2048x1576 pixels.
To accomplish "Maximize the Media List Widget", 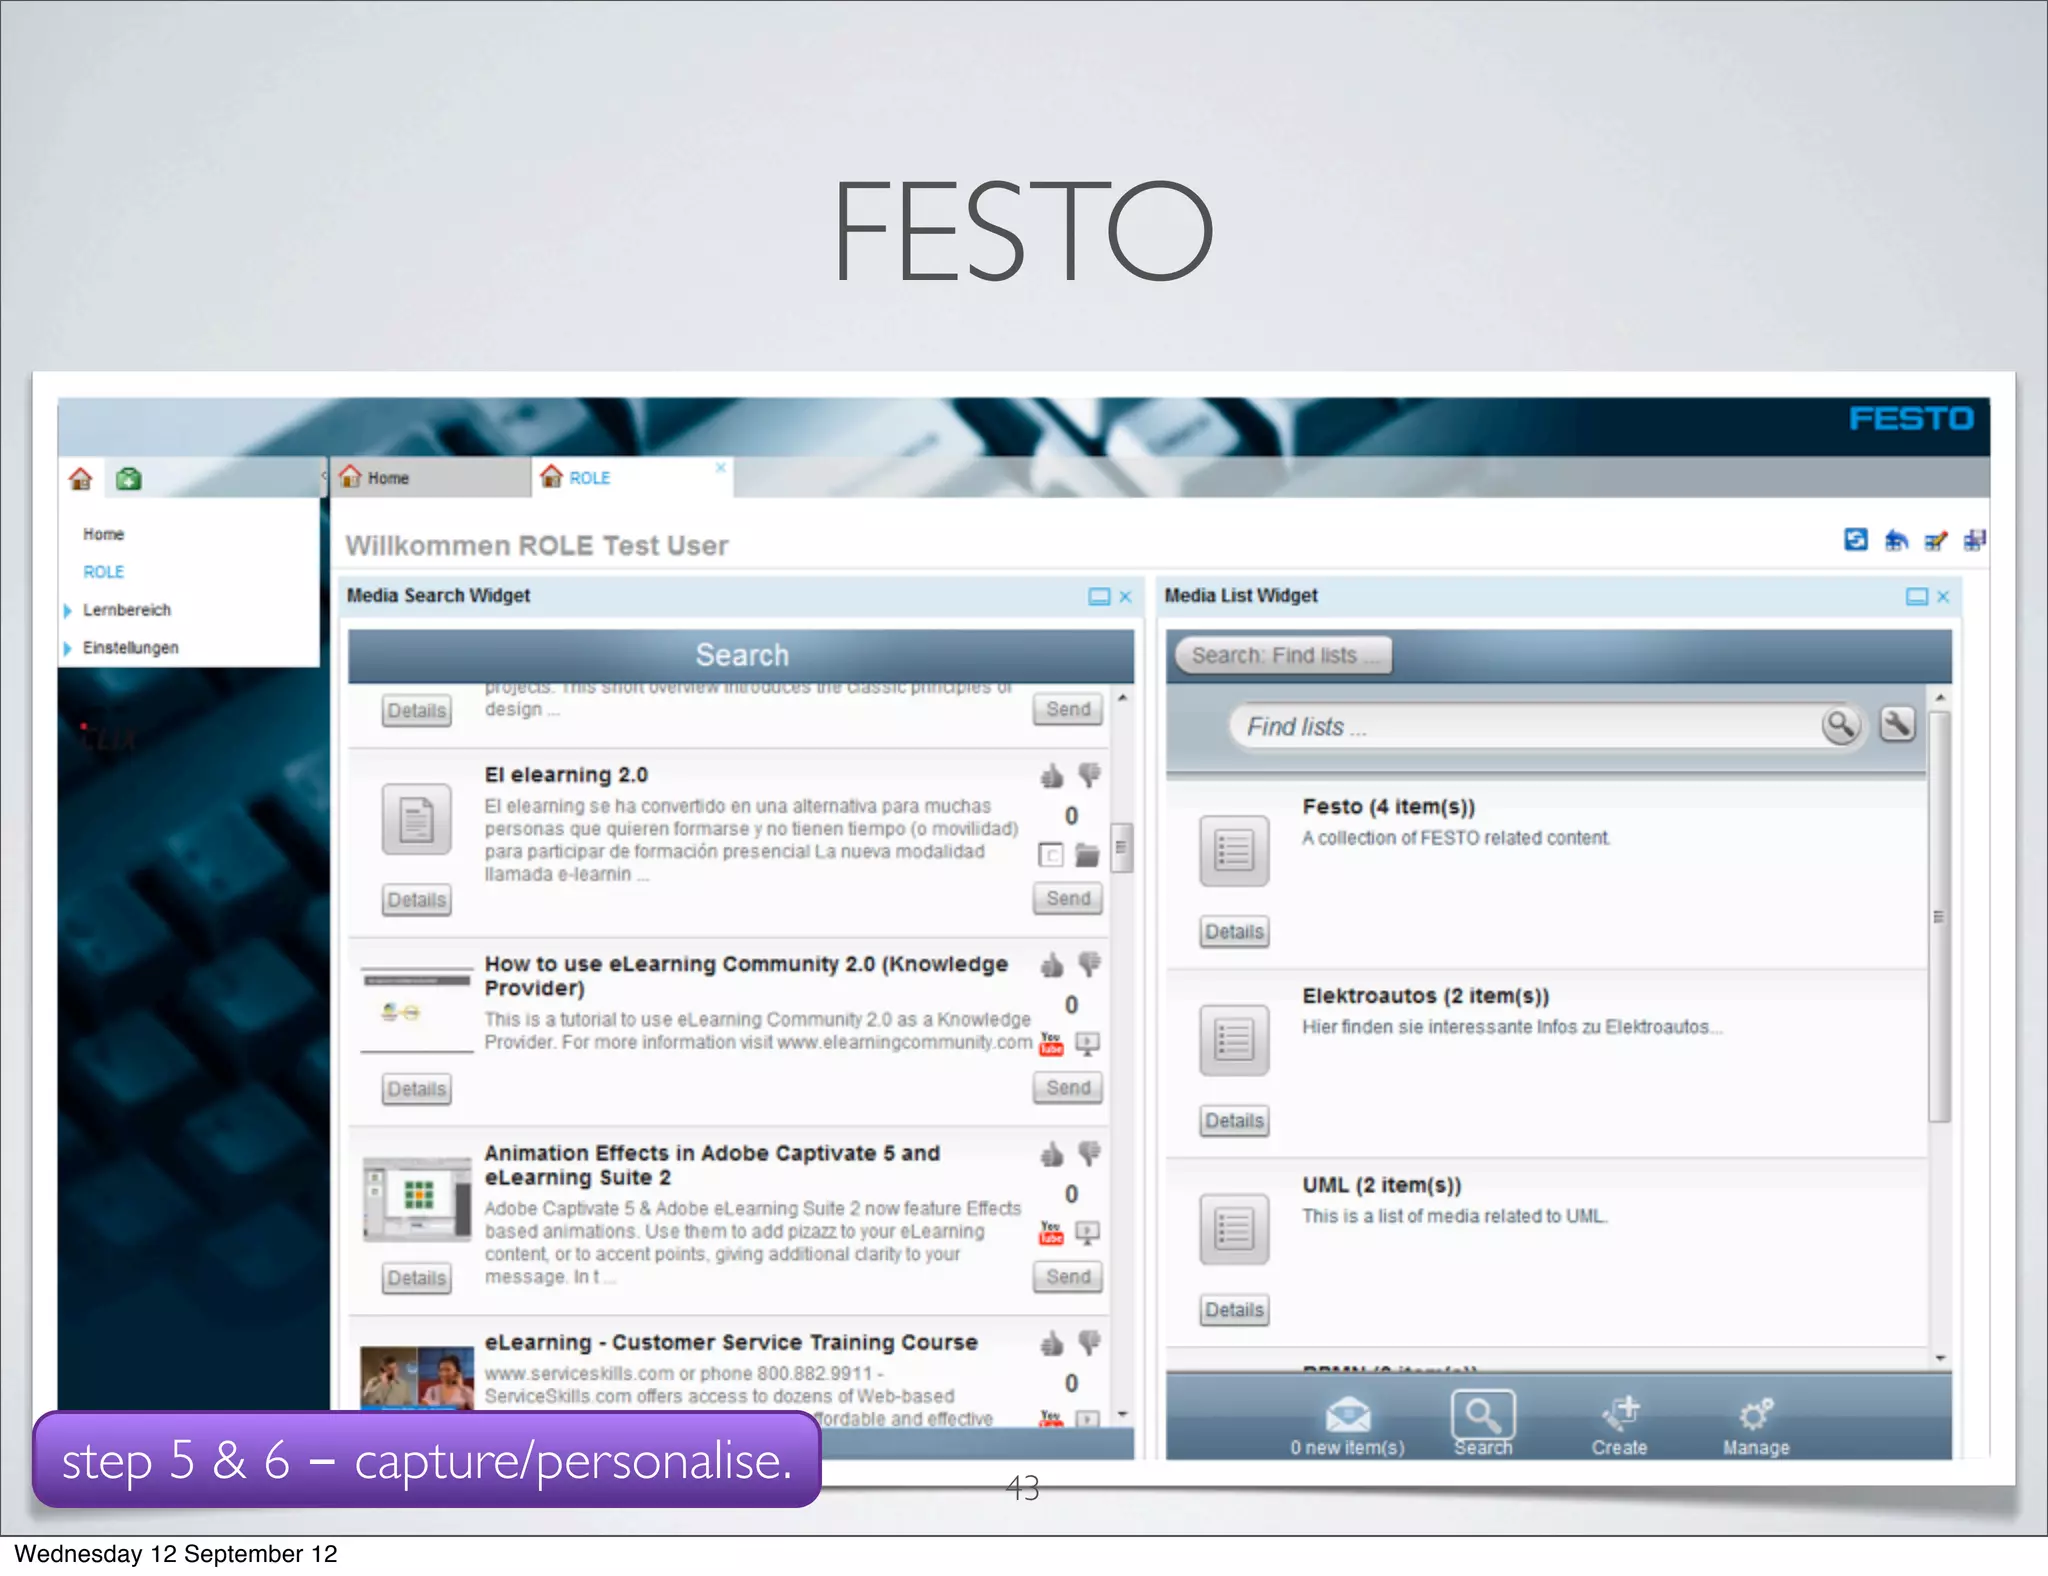I will 1917,597.
